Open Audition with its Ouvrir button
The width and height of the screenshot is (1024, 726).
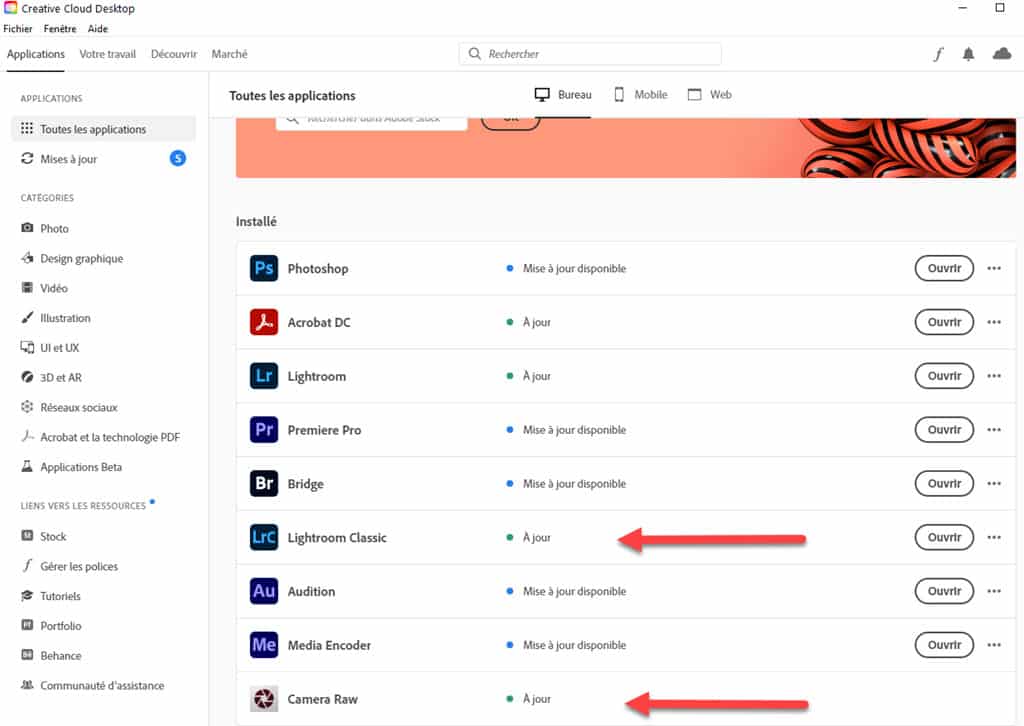pyautogui.click(x=944, y=591)
